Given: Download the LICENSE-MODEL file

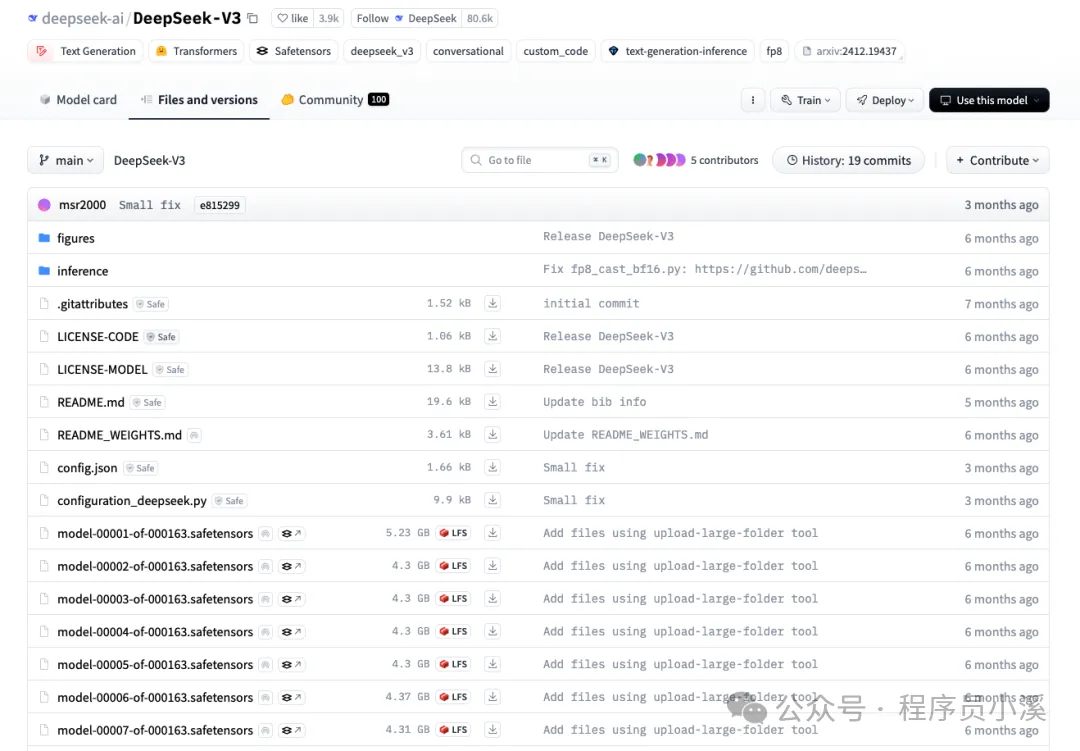Looking at the screenshot, I should tap(492, 369).
